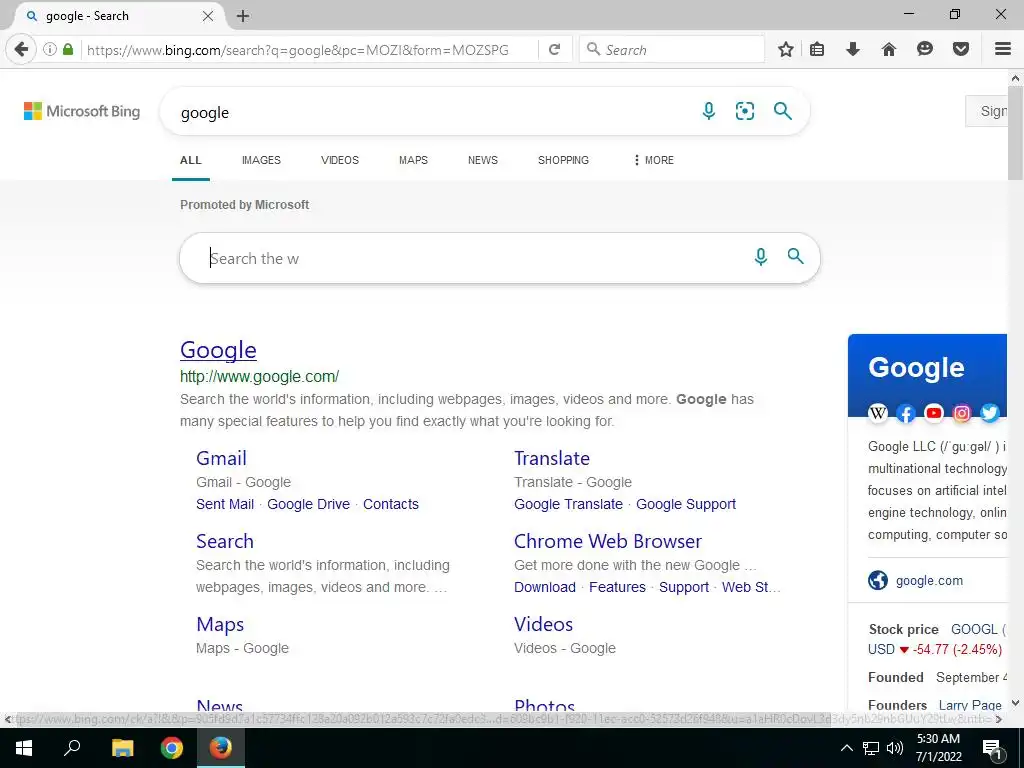Open the Hello chat smiley icon
The height and width of the screenshot is (768, 1024).
tap(925, 49)
